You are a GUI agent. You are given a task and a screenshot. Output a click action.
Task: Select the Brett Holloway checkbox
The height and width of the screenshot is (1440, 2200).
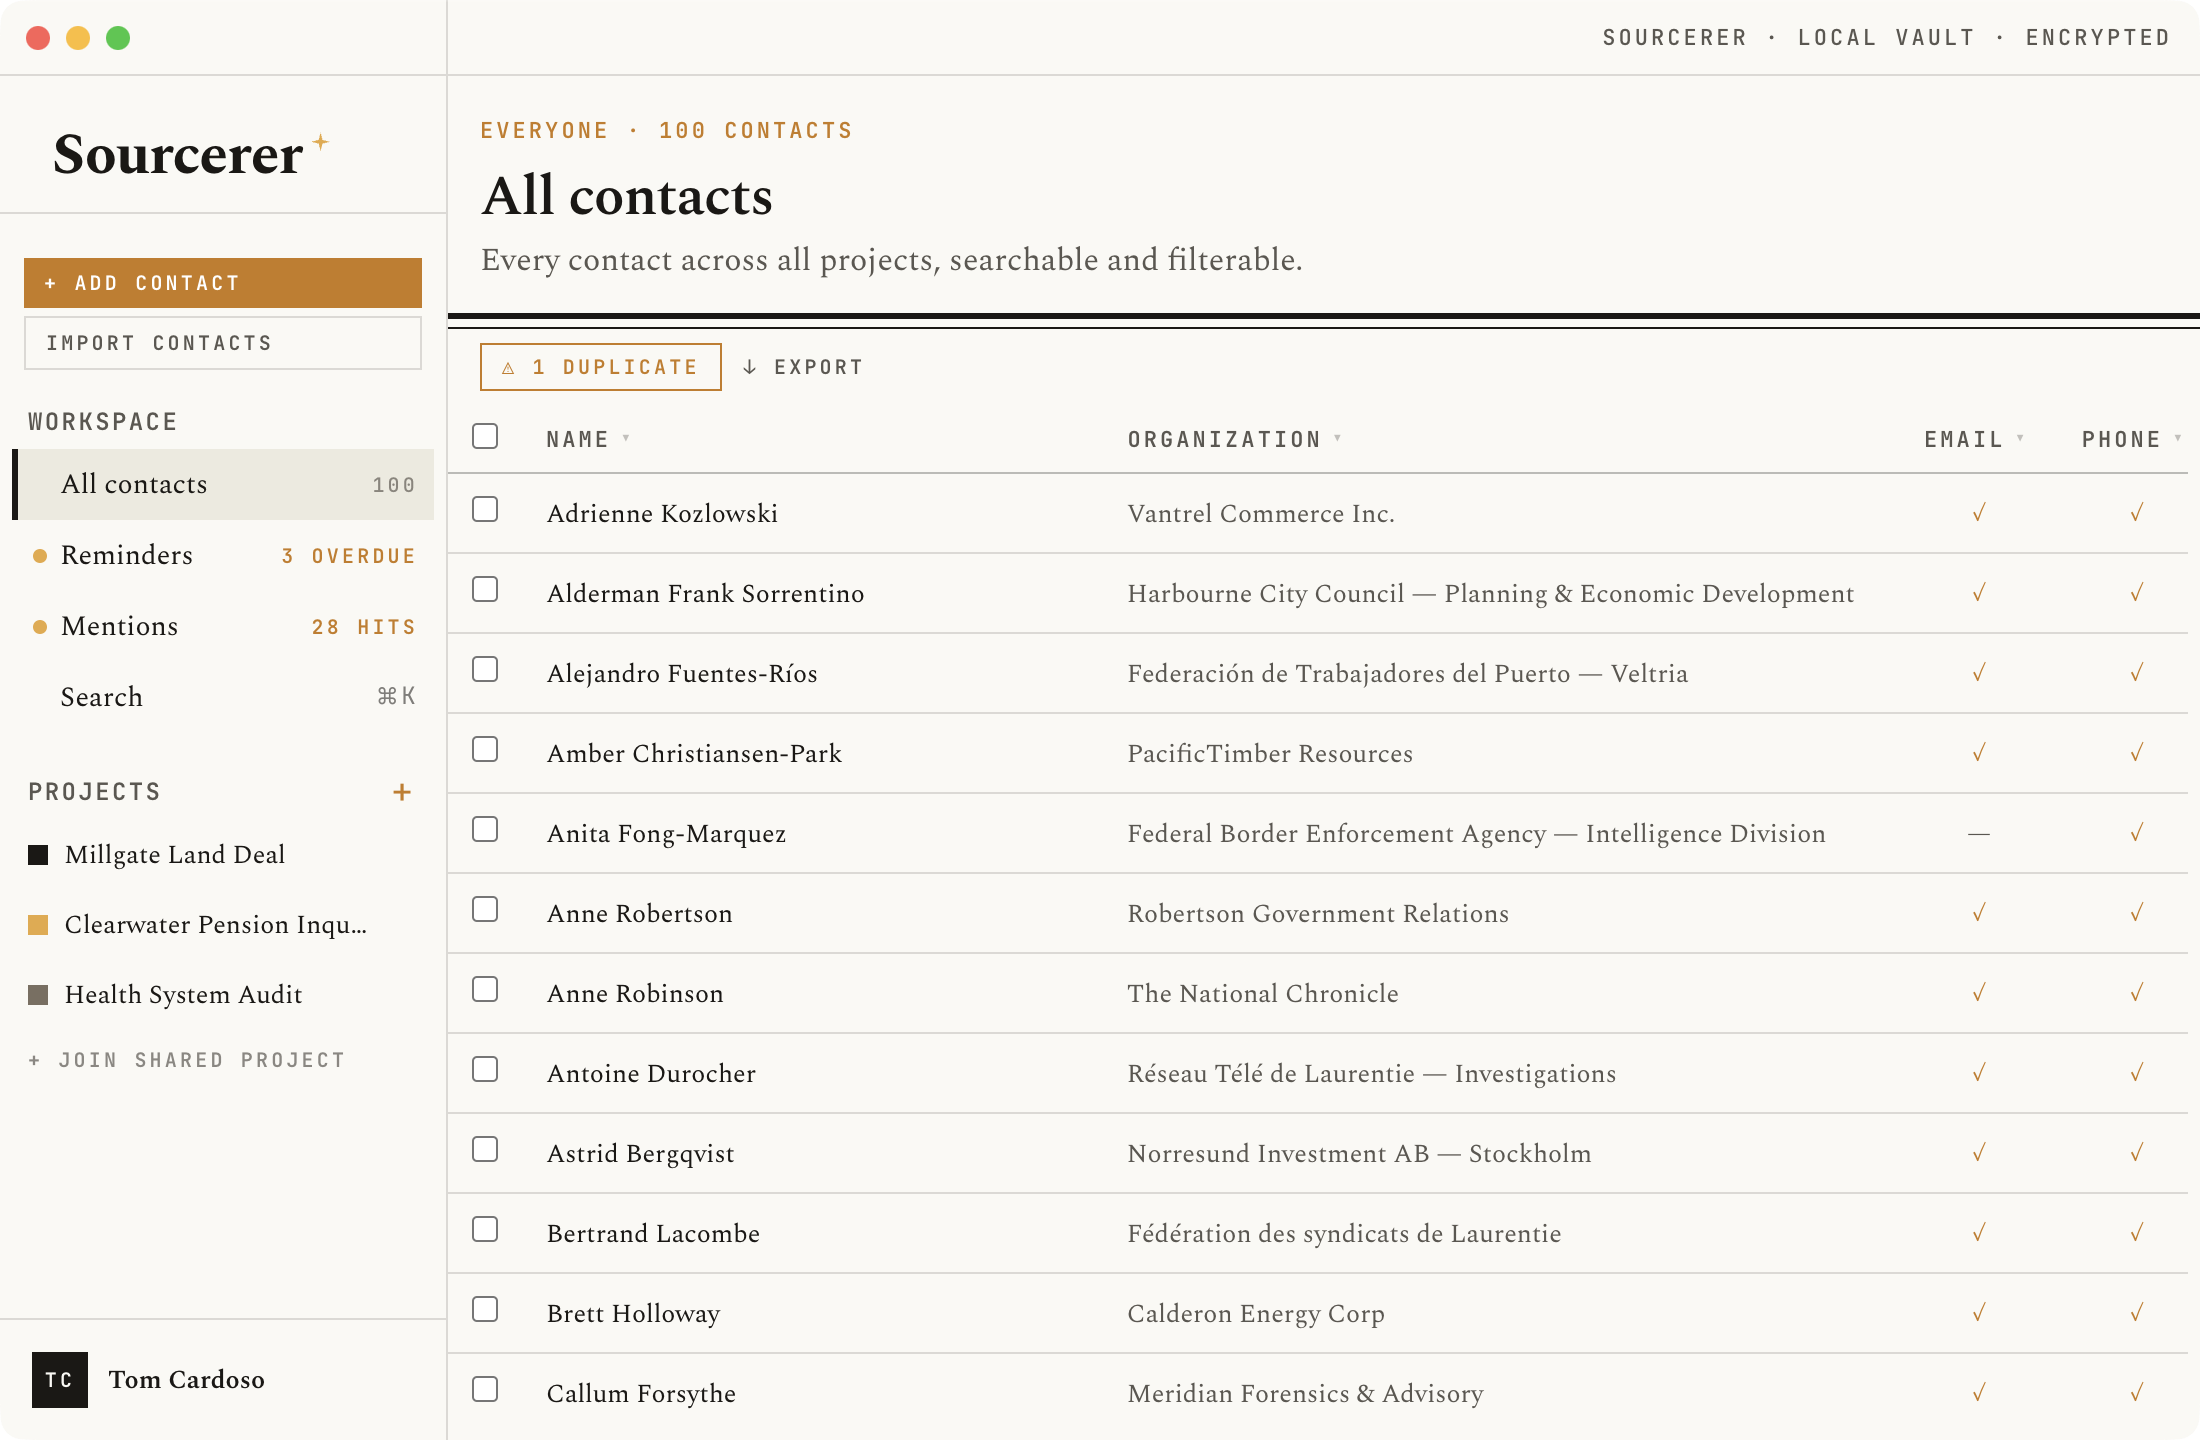tap(485, 1310)
